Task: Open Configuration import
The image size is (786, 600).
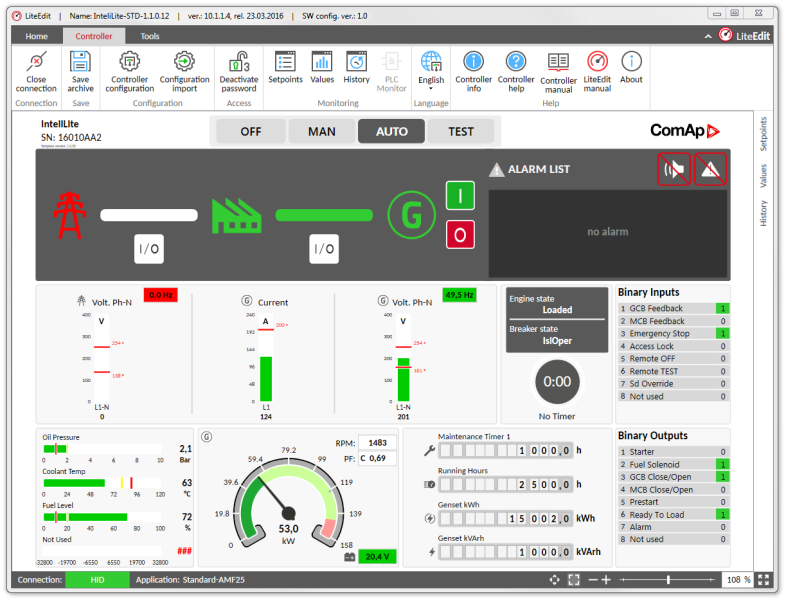Action: click(x=184, y=62)
